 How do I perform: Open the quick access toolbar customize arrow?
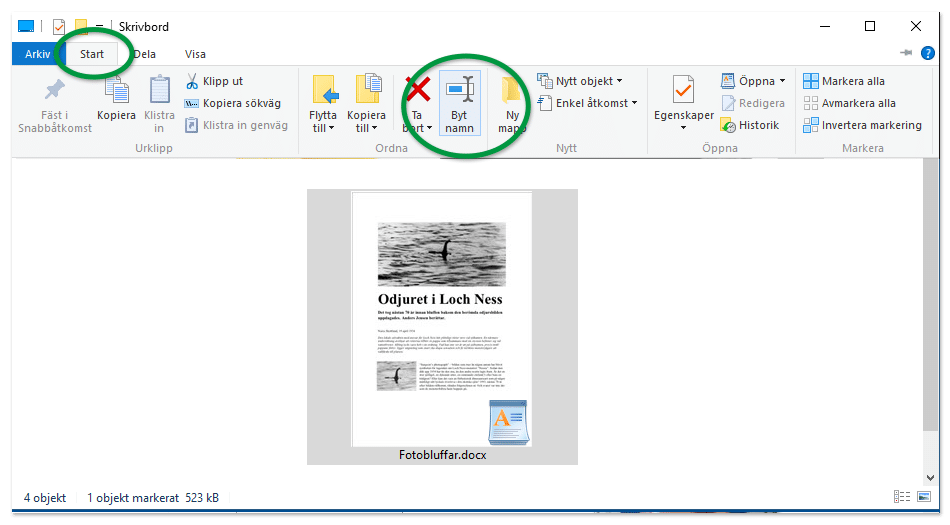pyautogui.click(x=99, y=27)
